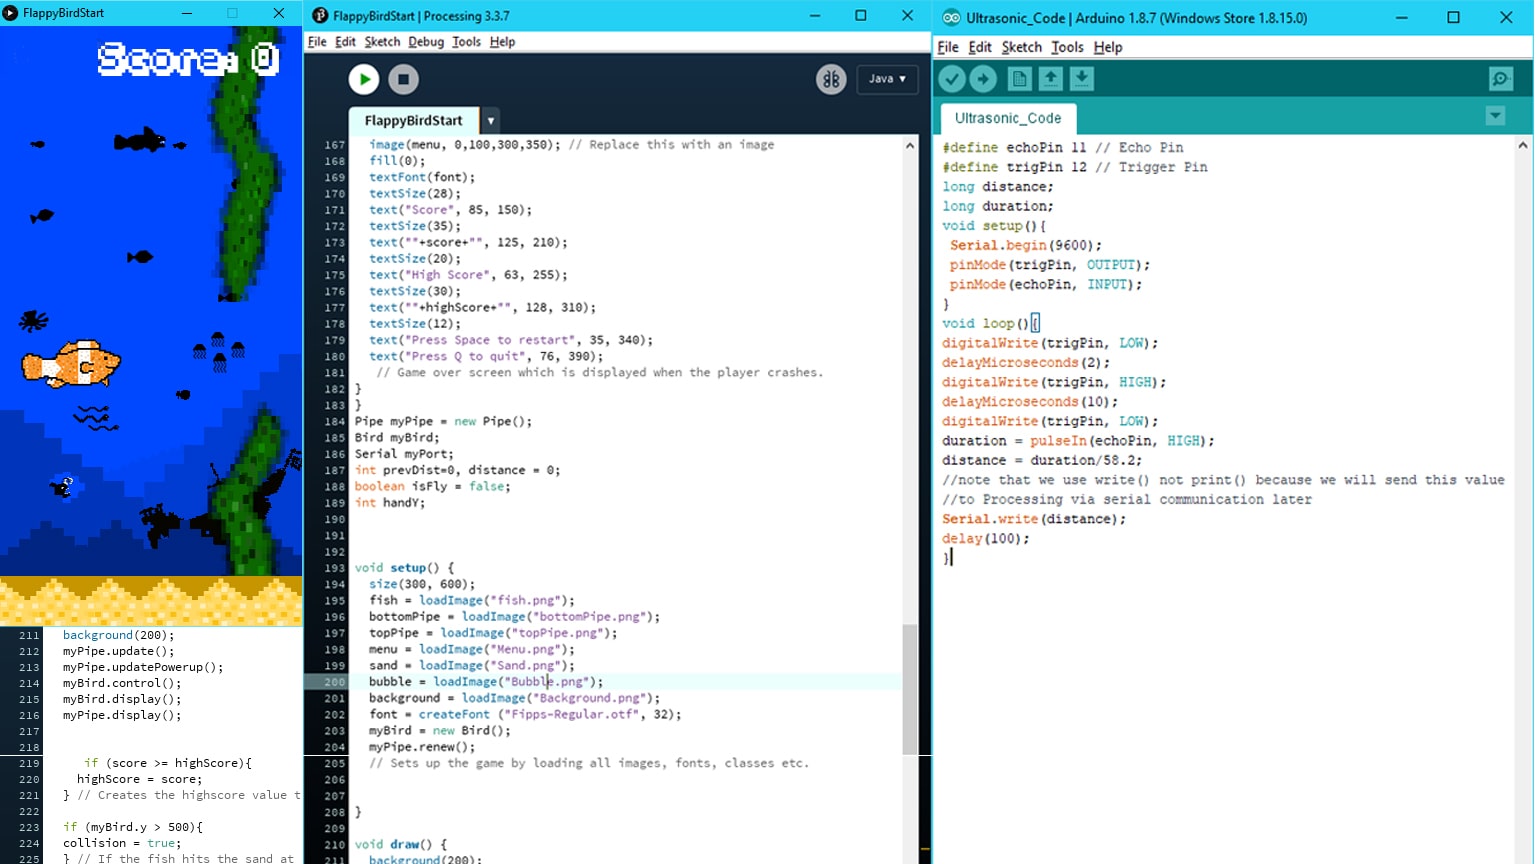Viewport: 1536px width, 864px height.
Task: Open Processing Edit menu
Action: (345, 42)
